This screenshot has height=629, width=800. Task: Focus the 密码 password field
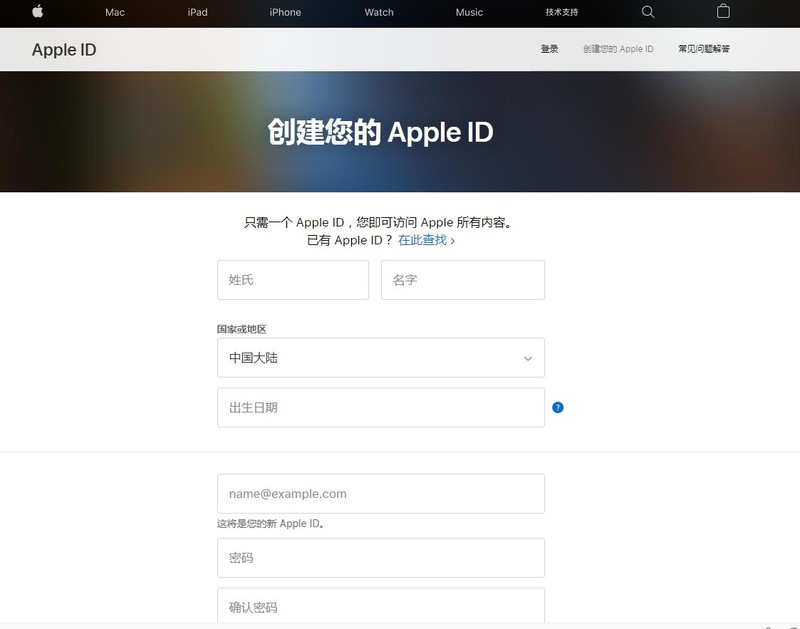point(380,558)
